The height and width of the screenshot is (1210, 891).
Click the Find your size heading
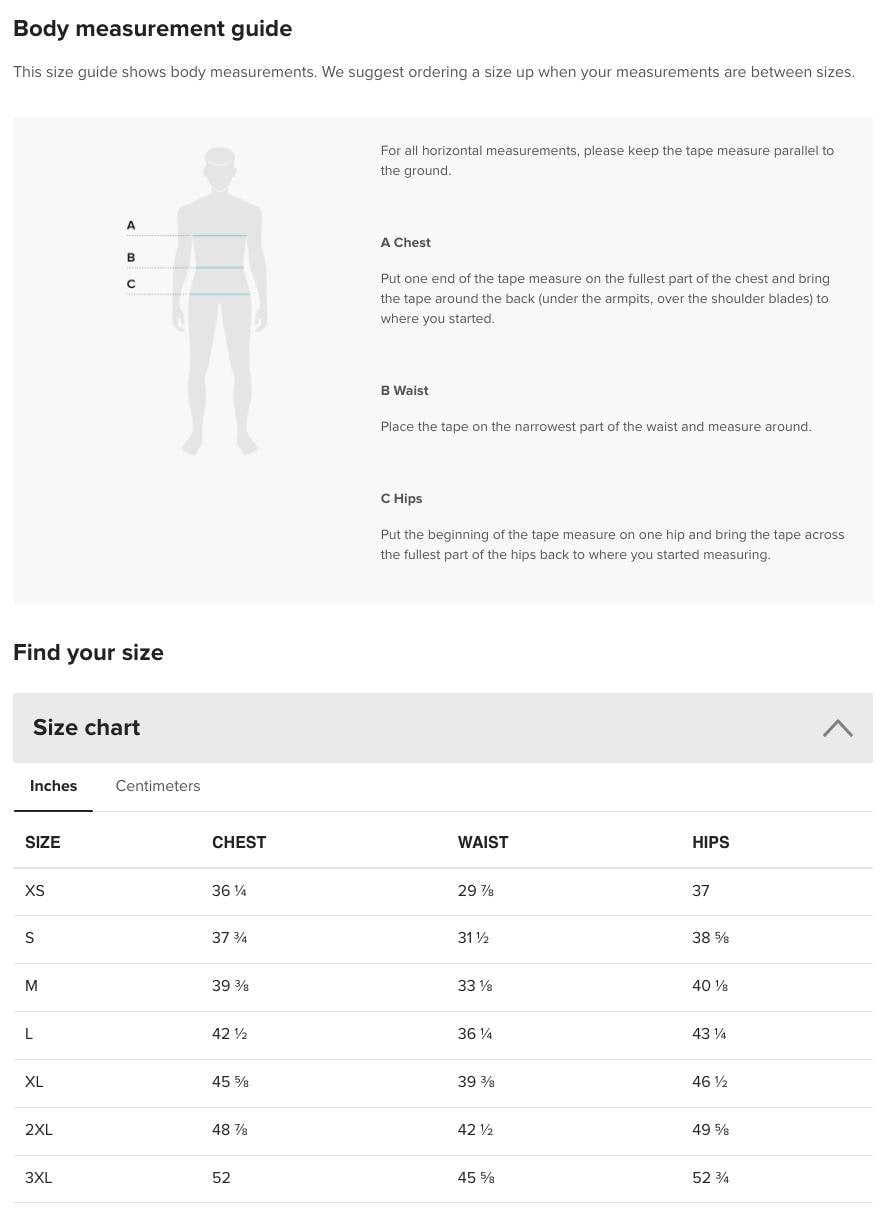(88, 652)
